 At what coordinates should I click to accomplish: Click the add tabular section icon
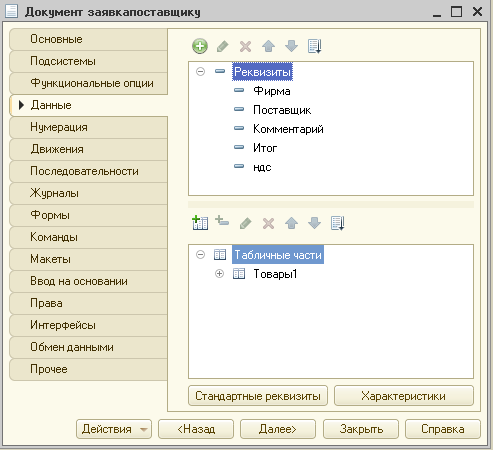200,223
